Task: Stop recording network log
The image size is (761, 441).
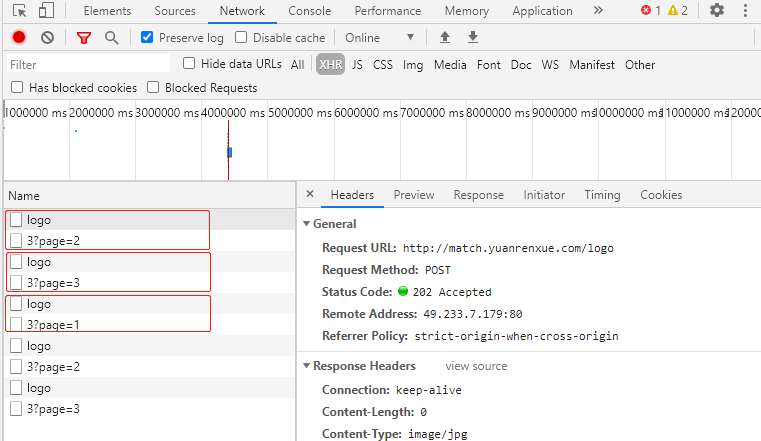Action: click(x=19, y=37)
